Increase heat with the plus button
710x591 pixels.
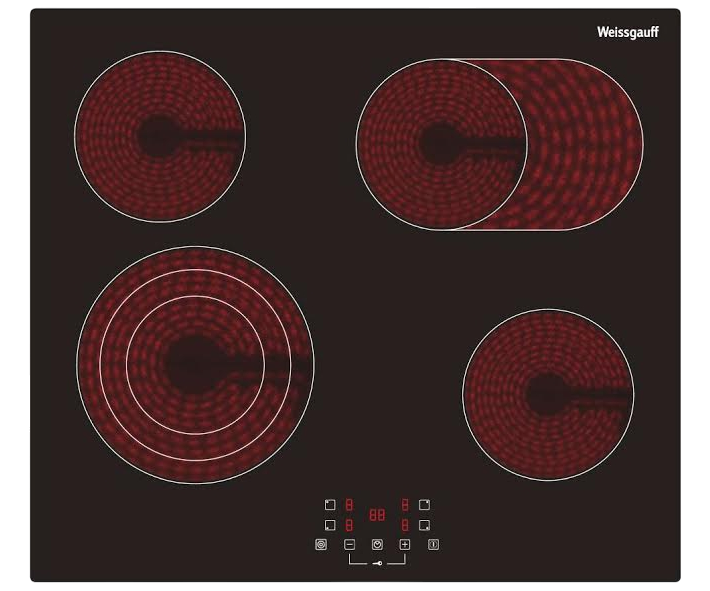[x=405, y=545]
